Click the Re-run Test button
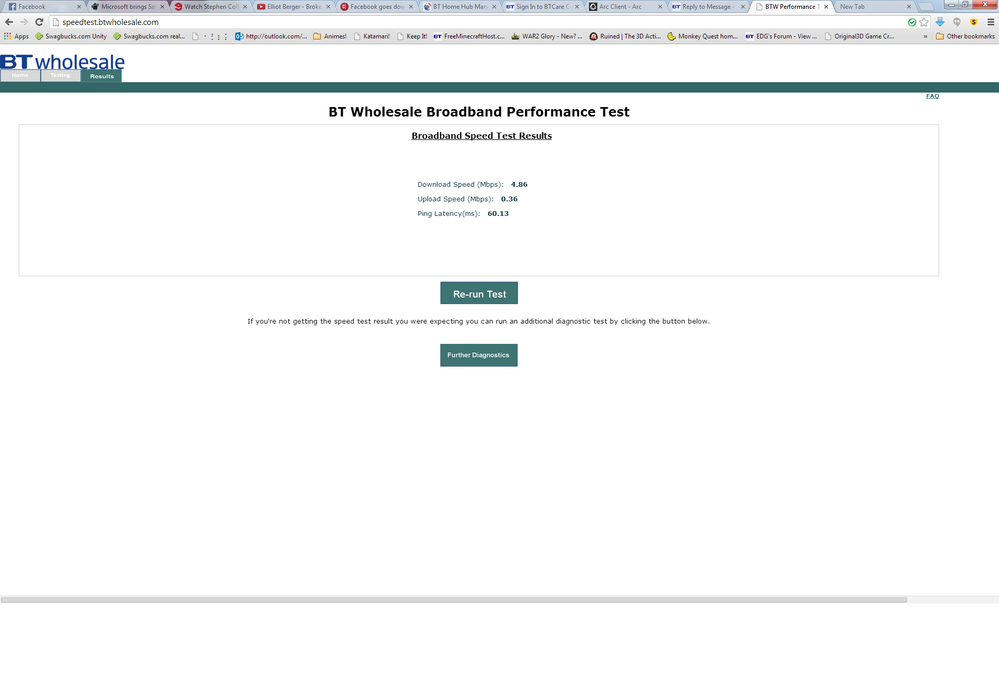999x694 pixels. click(478, 292)
